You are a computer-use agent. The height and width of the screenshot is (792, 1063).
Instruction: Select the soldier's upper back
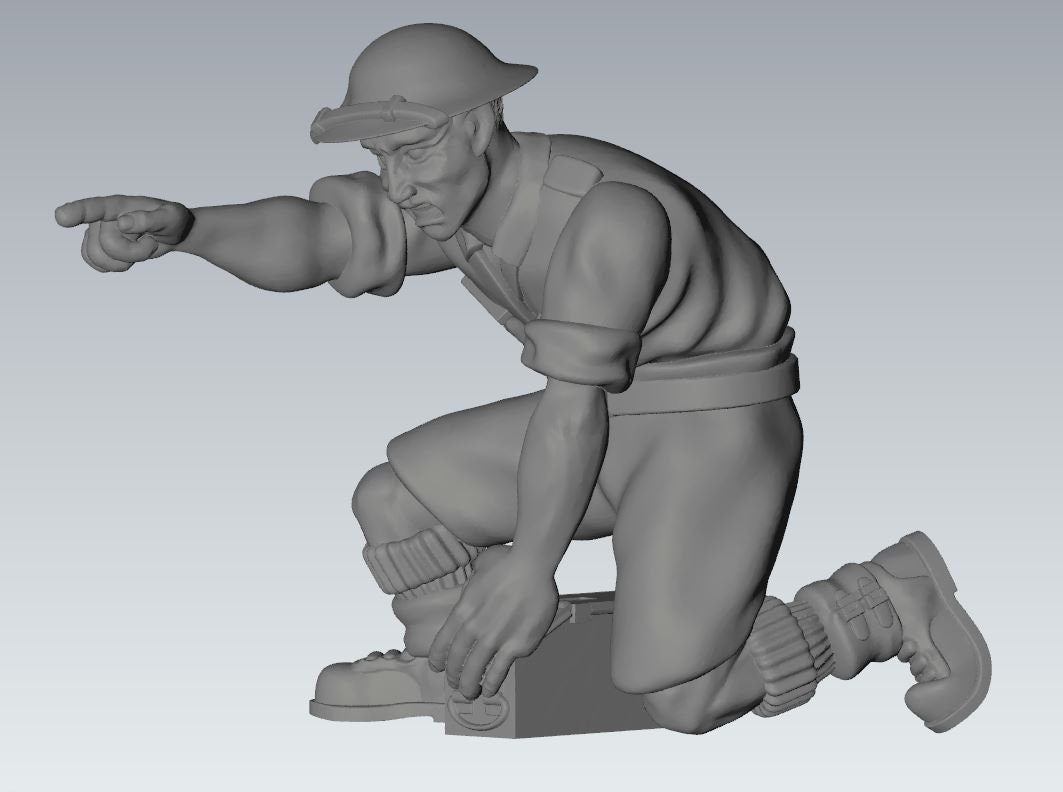coord(700,250)
